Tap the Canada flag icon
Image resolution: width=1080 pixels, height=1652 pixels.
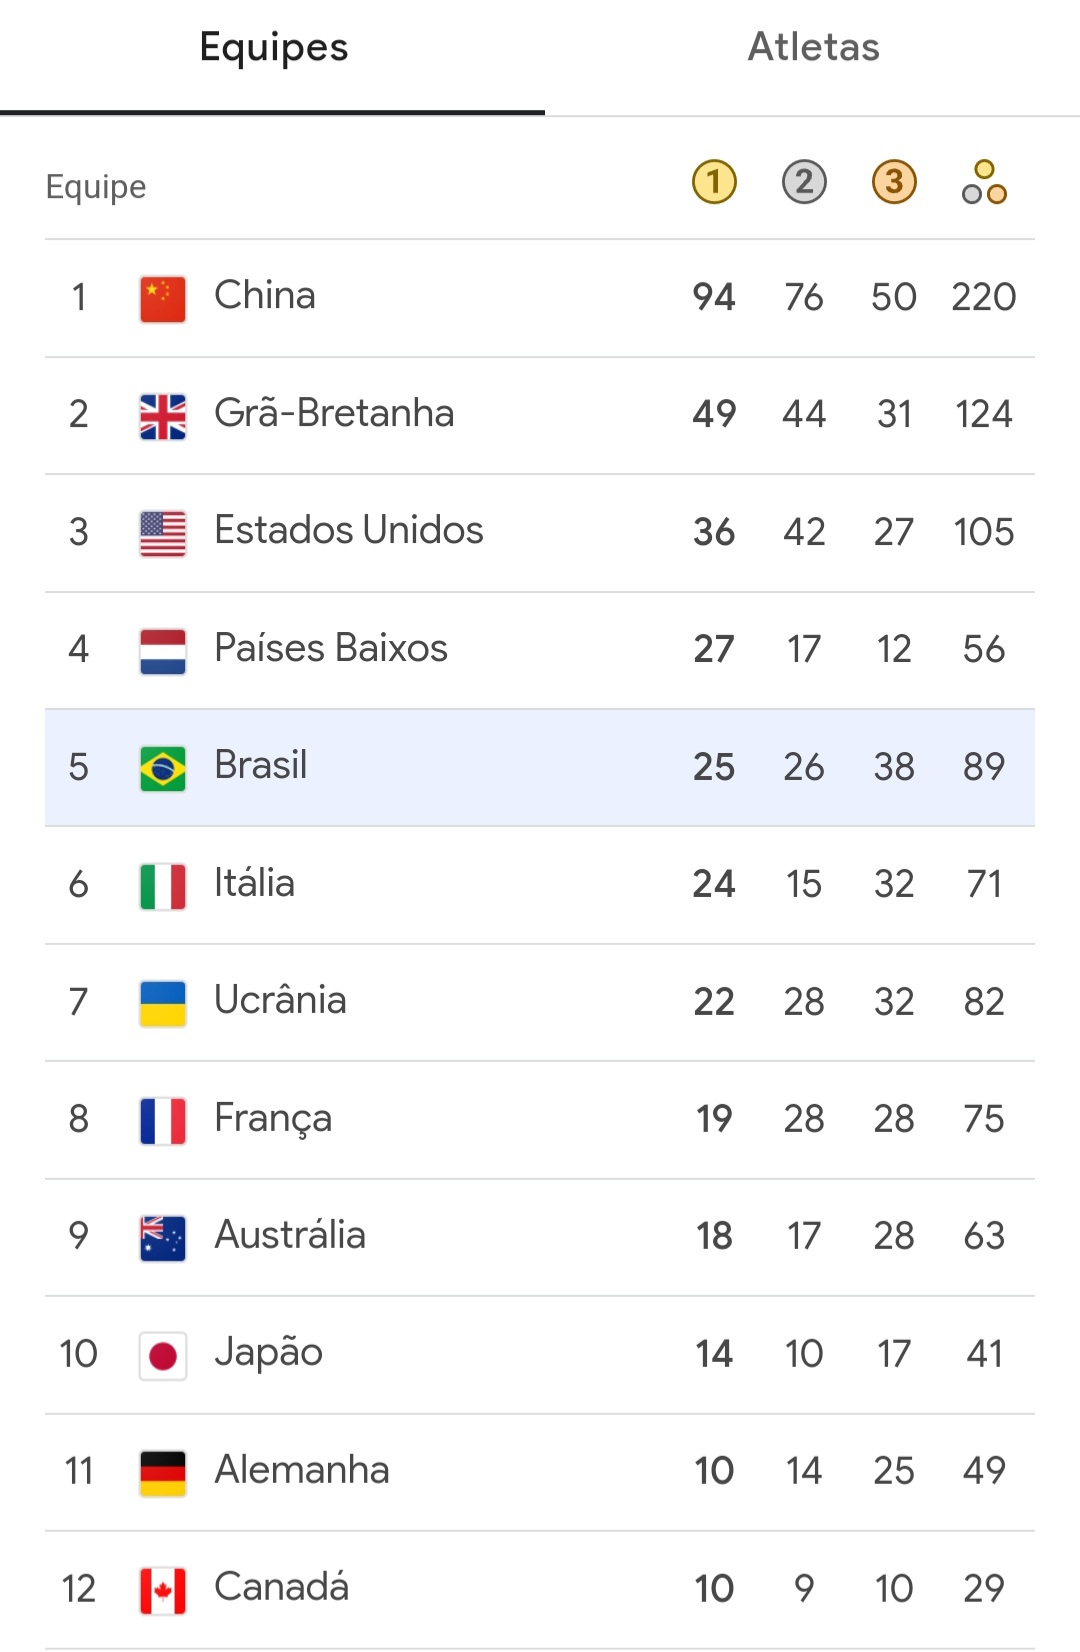pos(163,1590)
